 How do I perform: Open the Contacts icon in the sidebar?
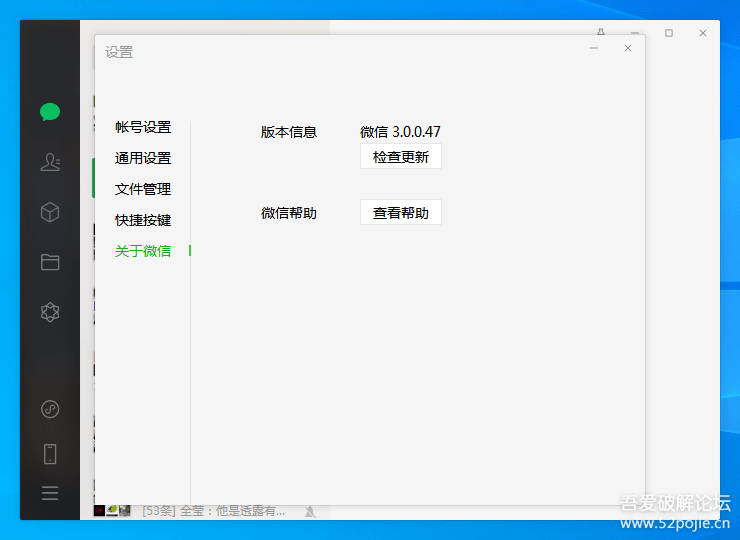[50, 162]
